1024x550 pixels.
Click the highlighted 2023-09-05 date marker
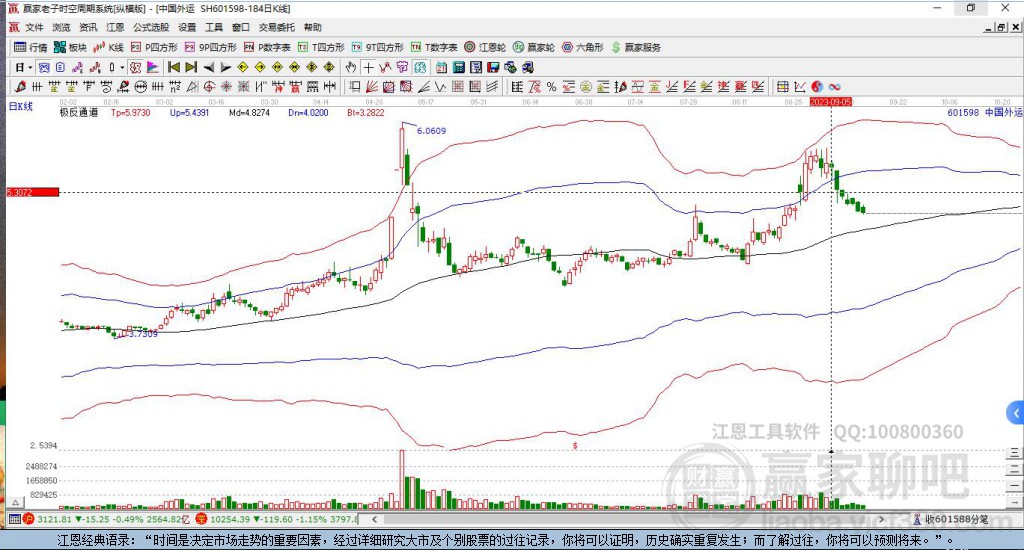coord(831,102)
